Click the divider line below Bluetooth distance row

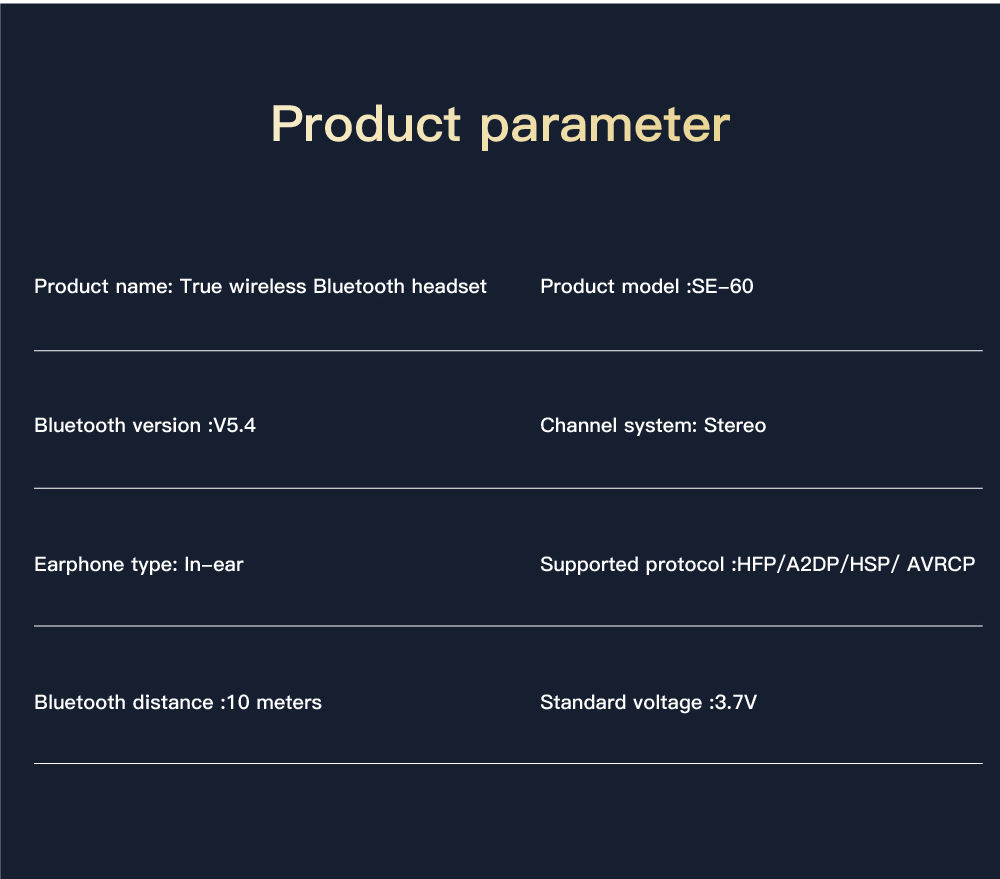pos(508,763)
